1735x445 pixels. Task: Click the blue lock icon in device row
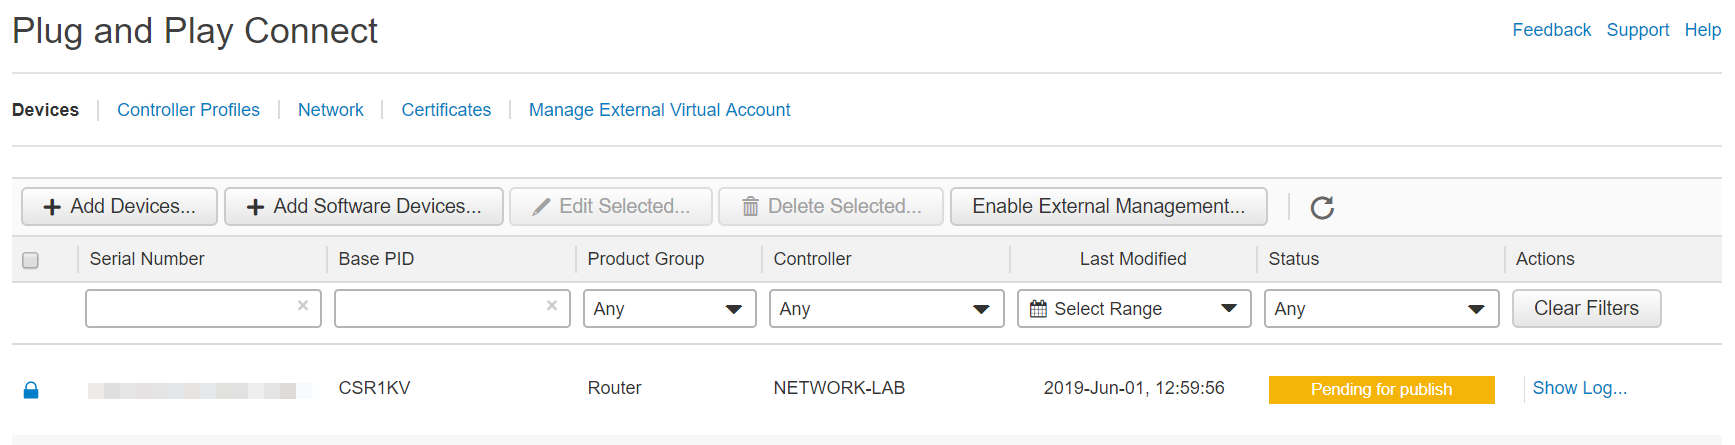pyautogui.click(x=31, y=390)
